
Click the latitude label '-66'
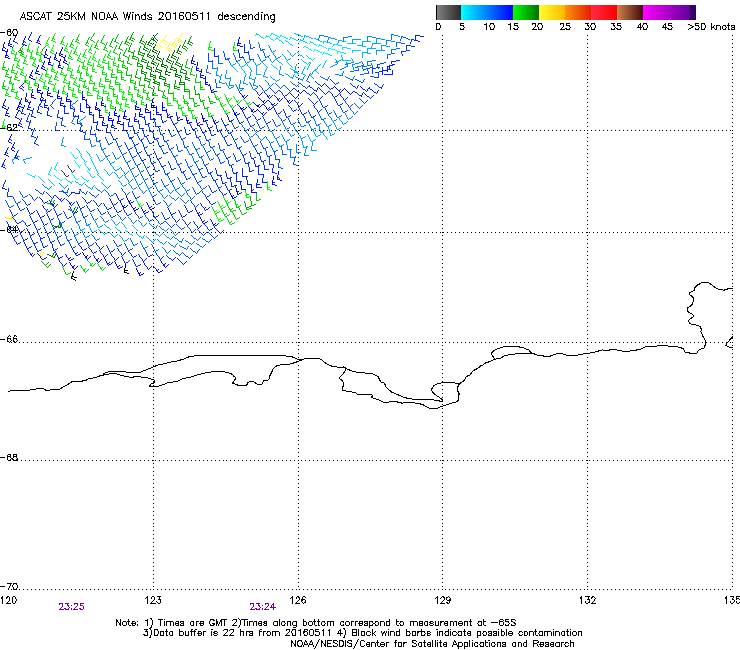click(9, 339)
